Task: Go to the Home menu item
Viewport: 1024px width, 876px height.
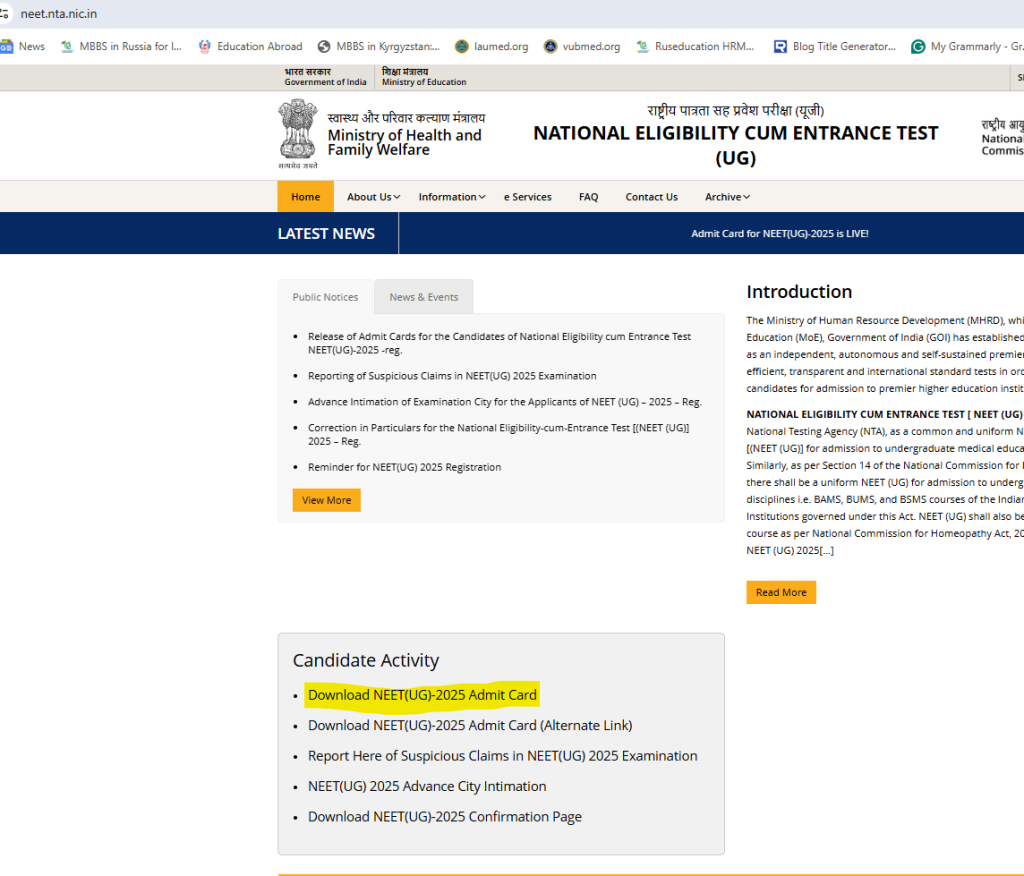Action: [x=306, y=197]
